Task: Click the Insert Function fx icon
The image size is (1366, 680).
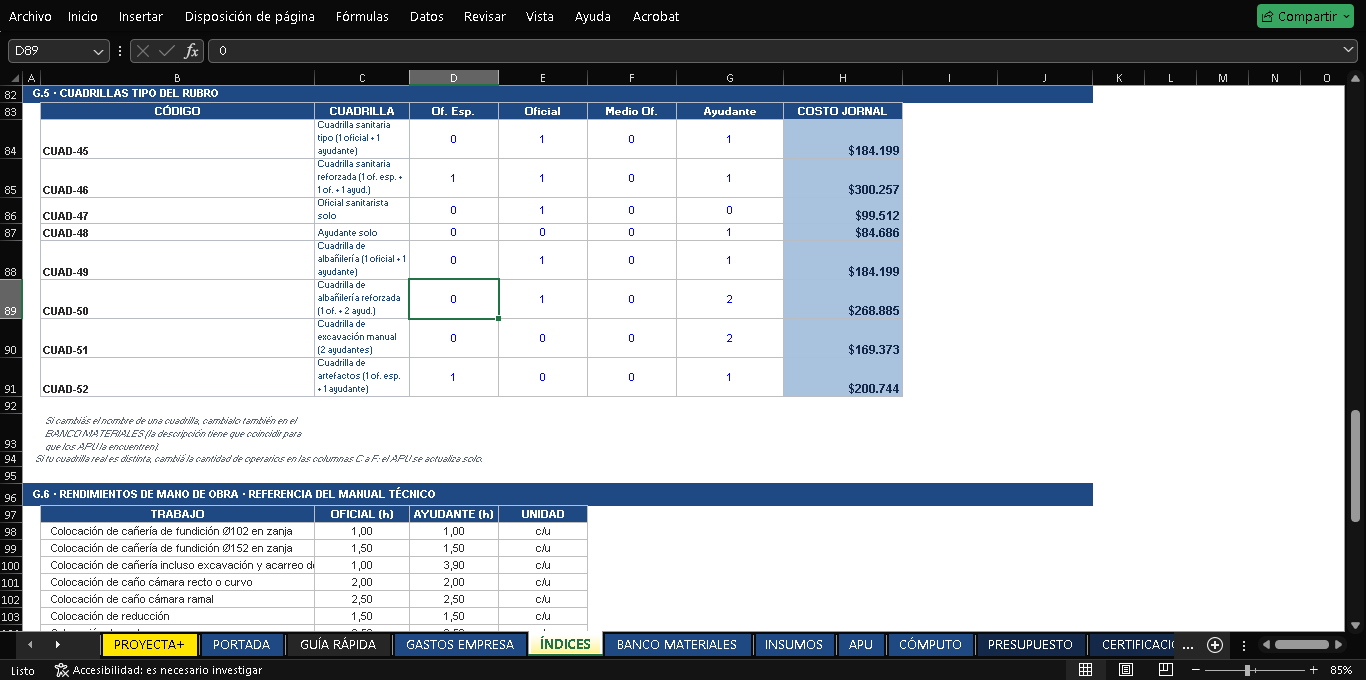Action: [x=191, y=51]
